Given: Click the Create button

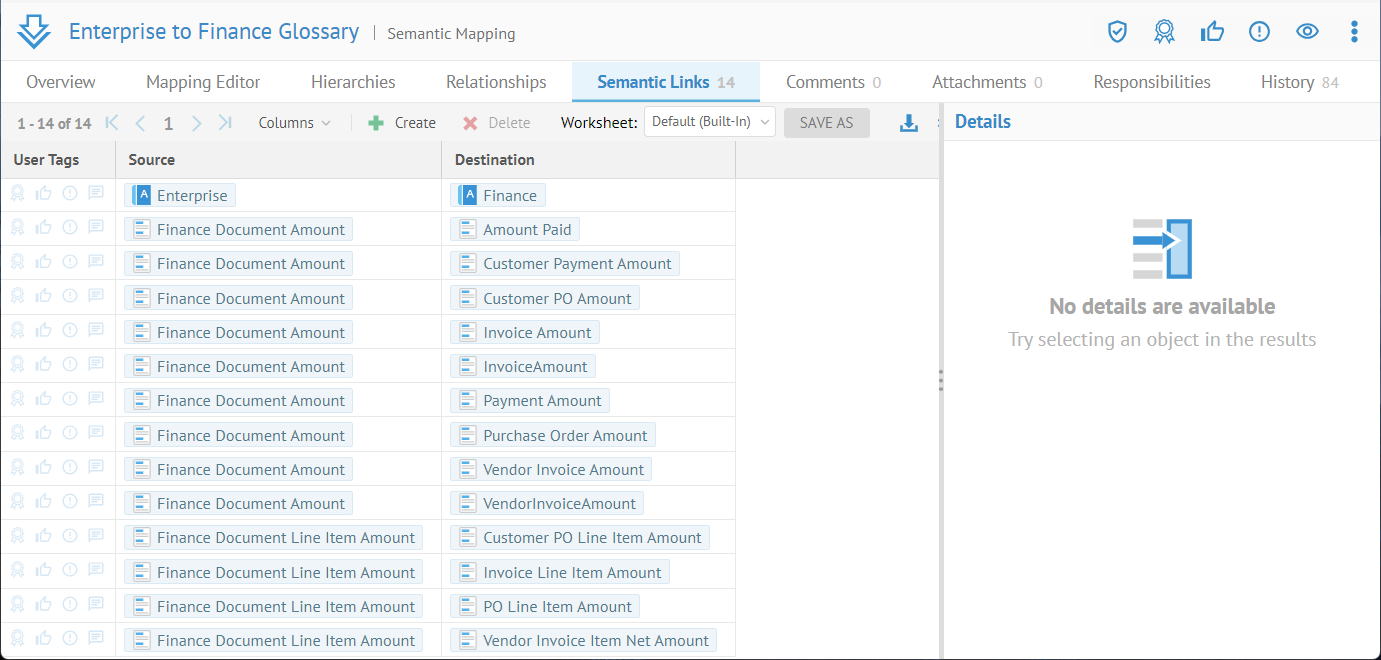Looking at the screenshot, I should coord(402,123).
